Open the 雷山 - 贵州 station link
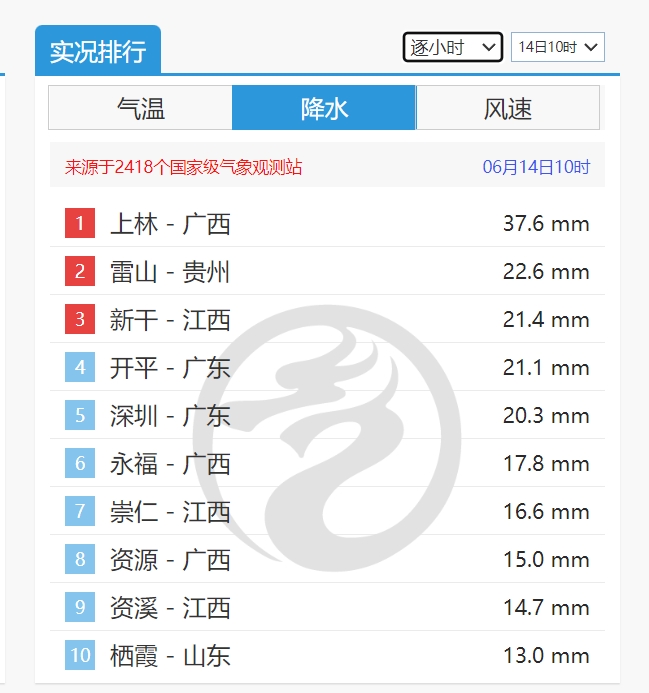The width and height of the screenshot is (649, 693). click(x=170, y=271)
